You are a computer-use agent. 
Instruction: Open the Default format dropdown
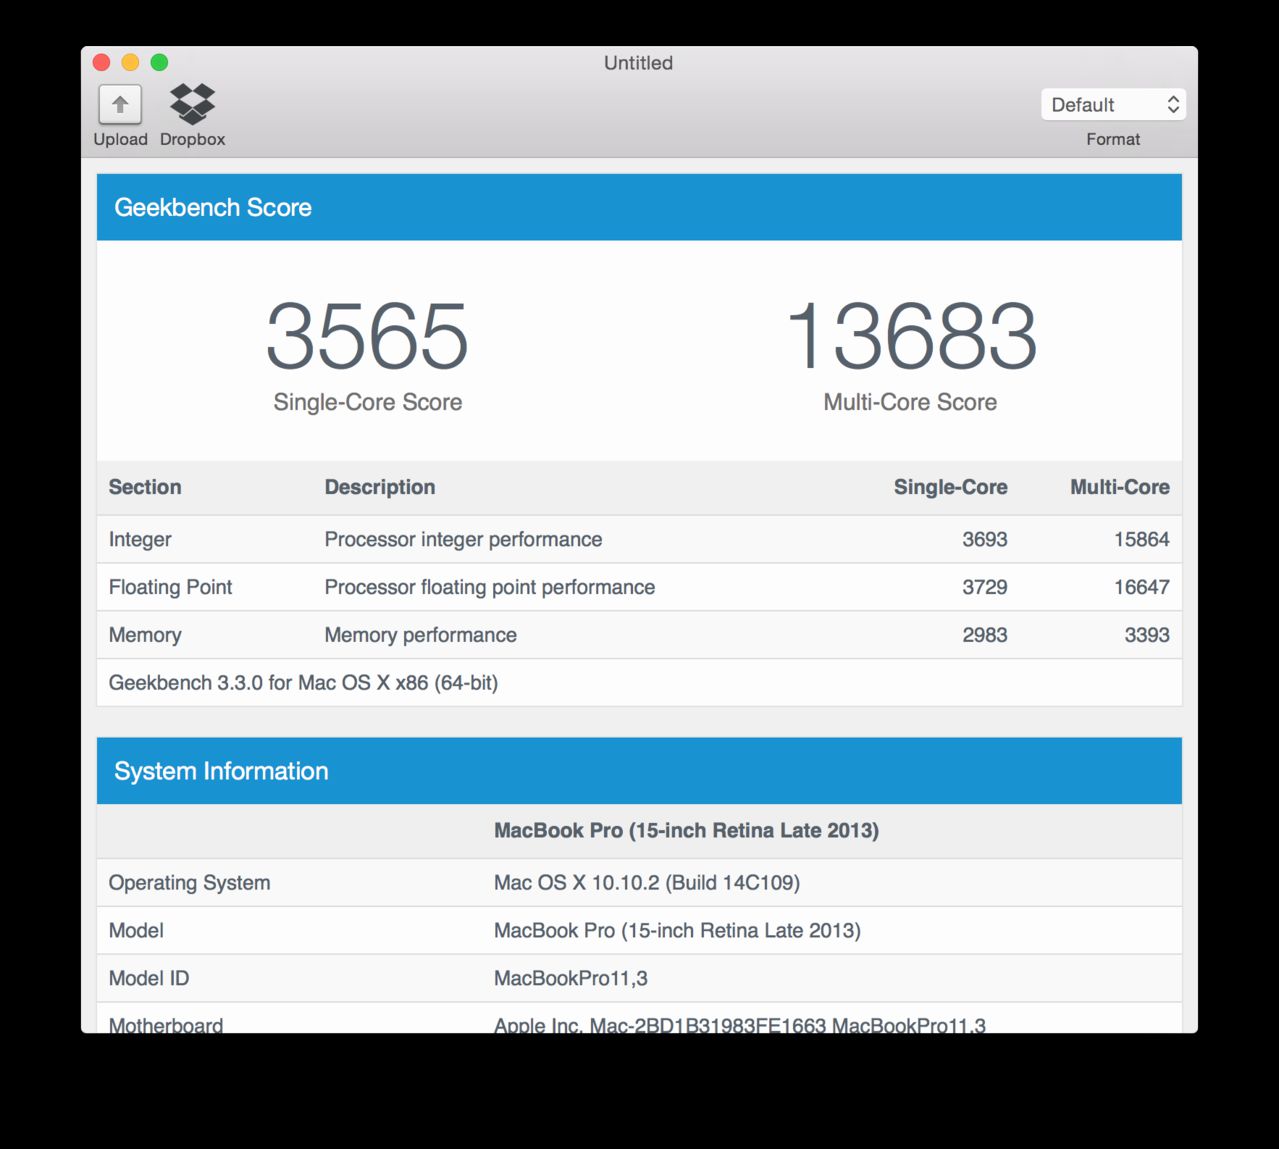pyautogui.click(x=1113, y=105)
